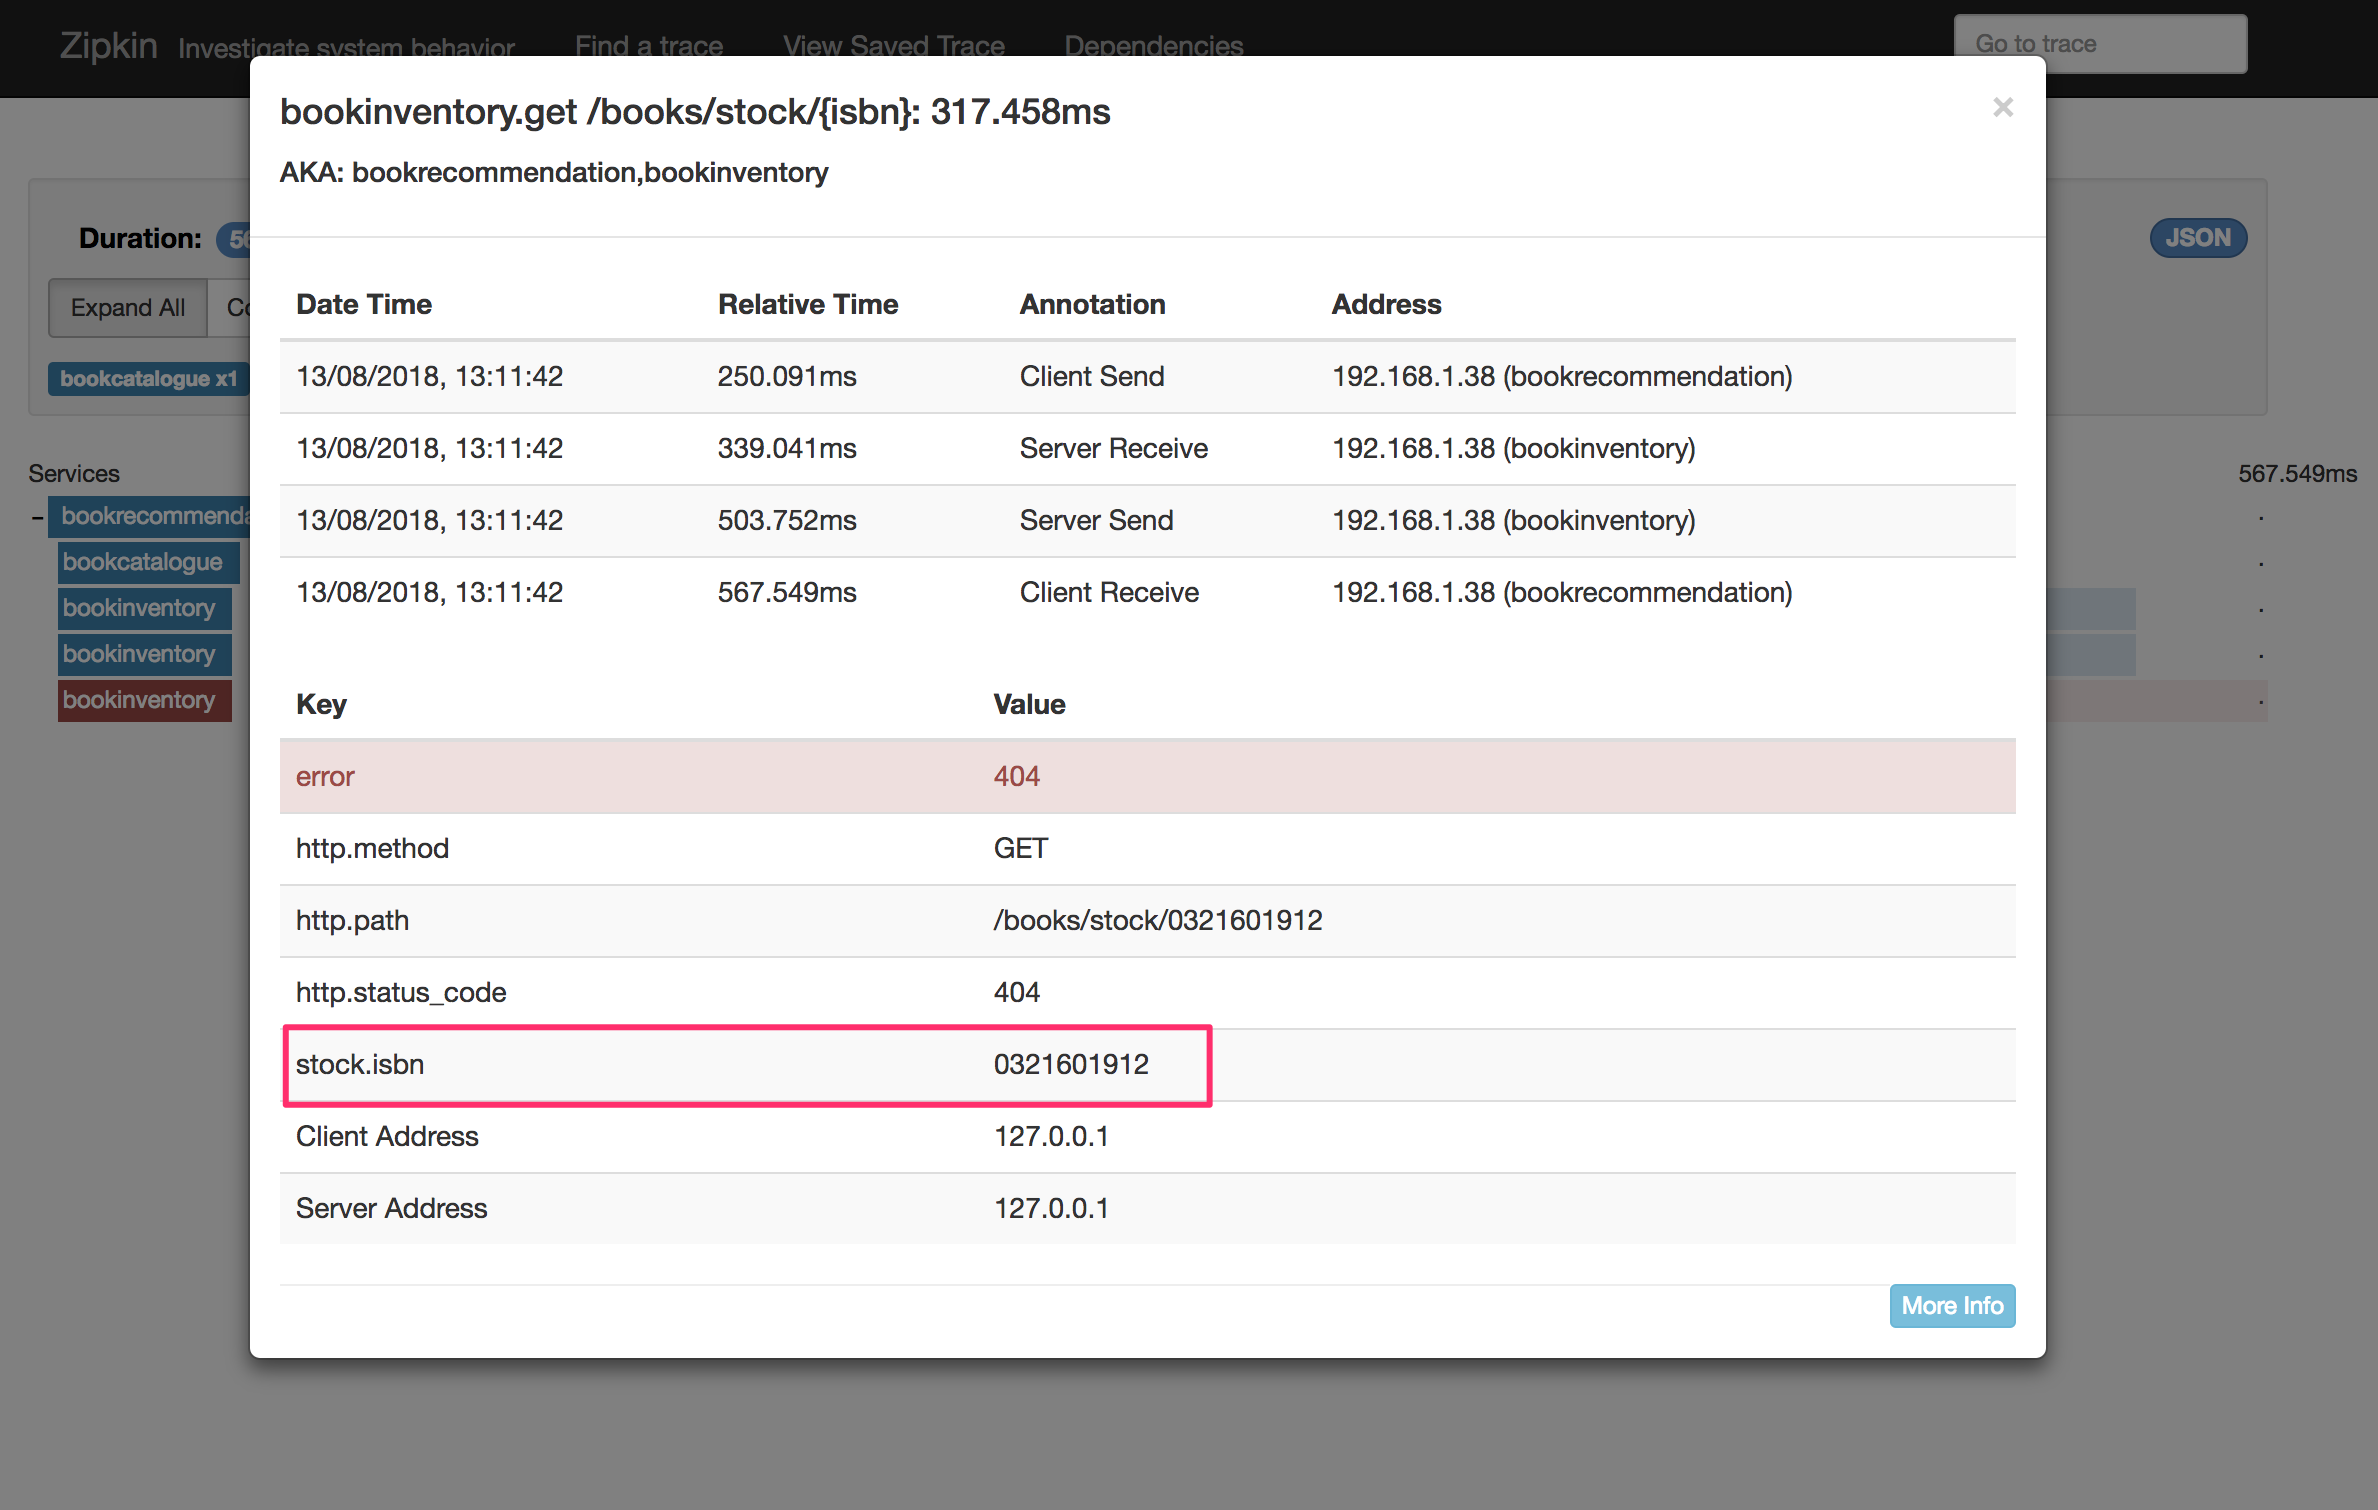
Task: Select the bookrecommendation root span
Action: 150,516
